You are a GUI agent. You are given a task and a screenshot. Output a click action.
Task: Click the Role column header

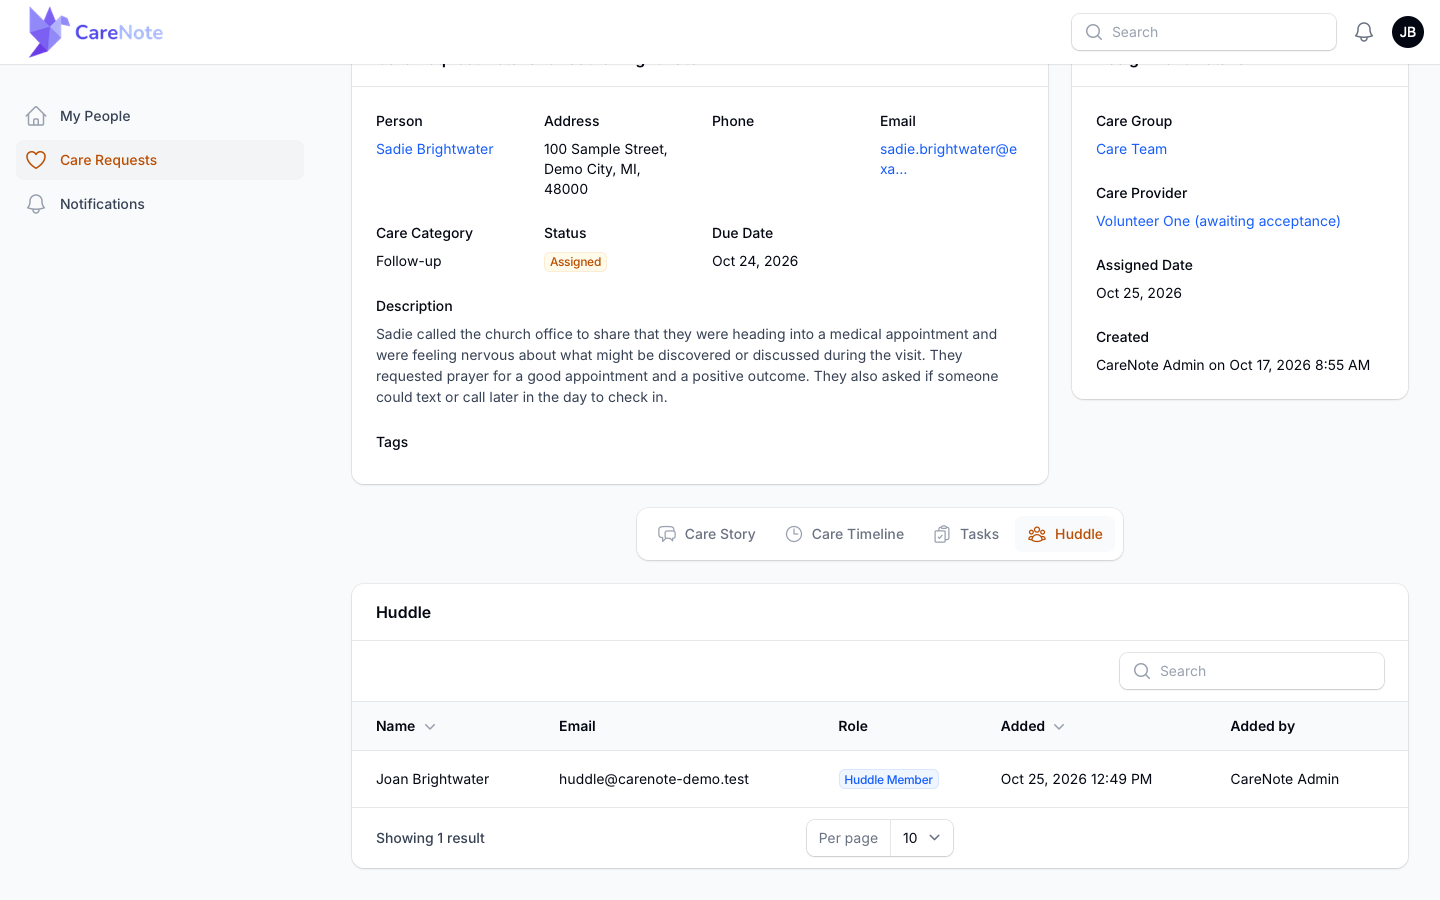[853, 726]
